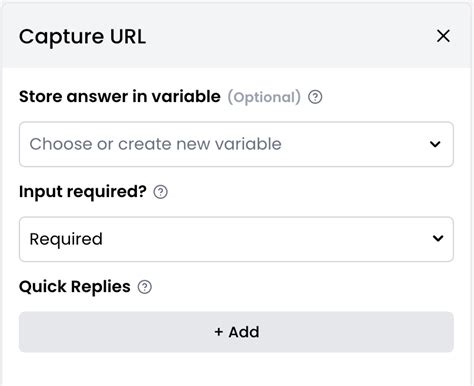Click the Quick Replies heading

pos(75,287)
